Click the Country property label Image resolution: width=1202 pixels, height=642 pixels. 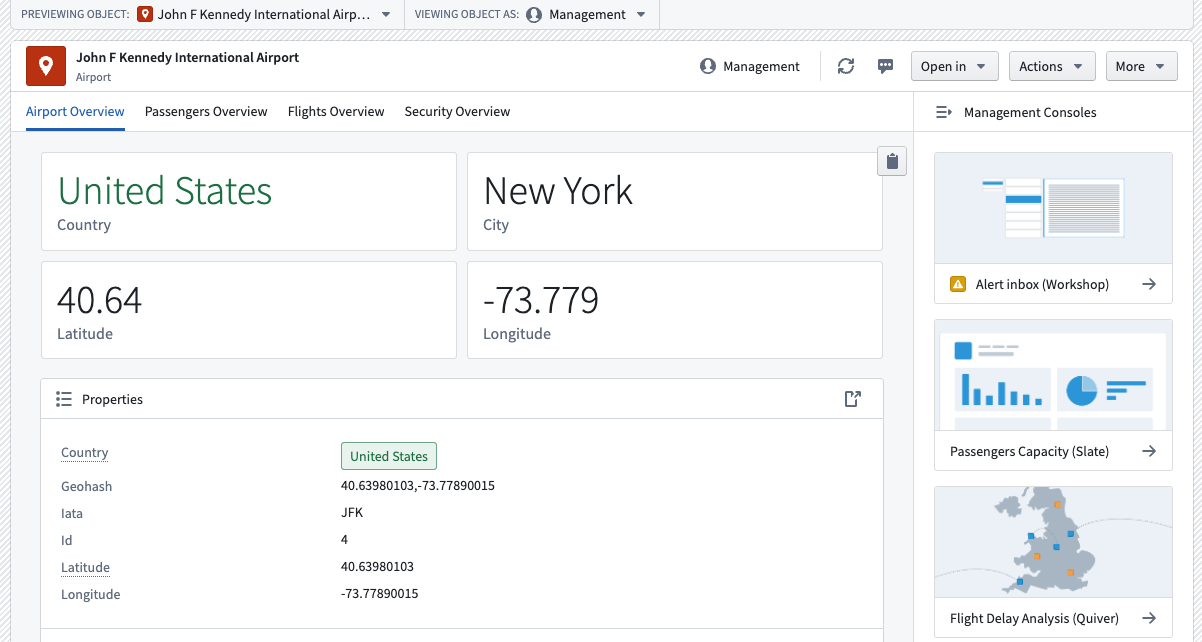tap(84, 452)
